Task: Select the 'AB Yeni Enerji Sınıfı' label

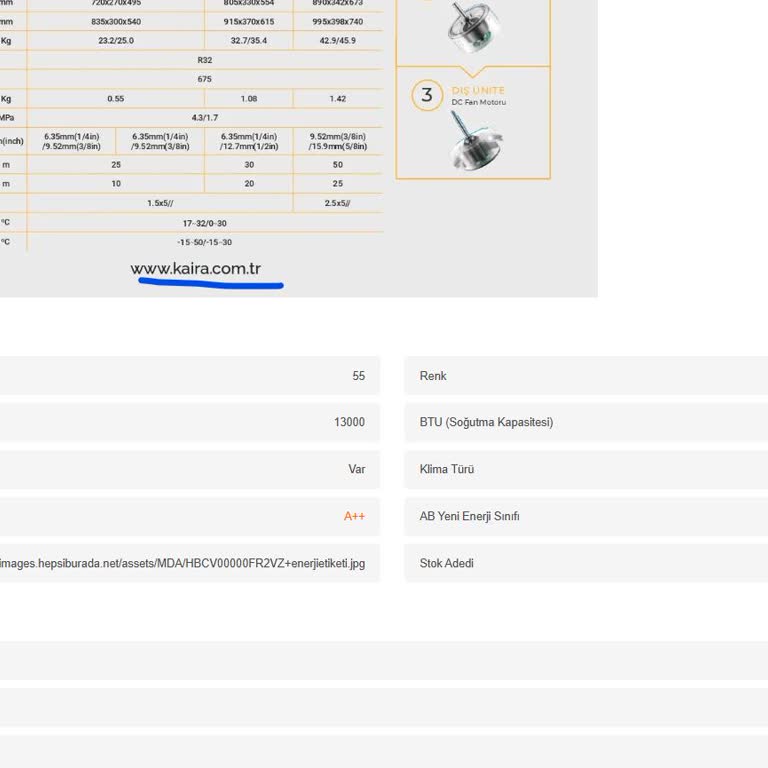Action: (469, 516)
